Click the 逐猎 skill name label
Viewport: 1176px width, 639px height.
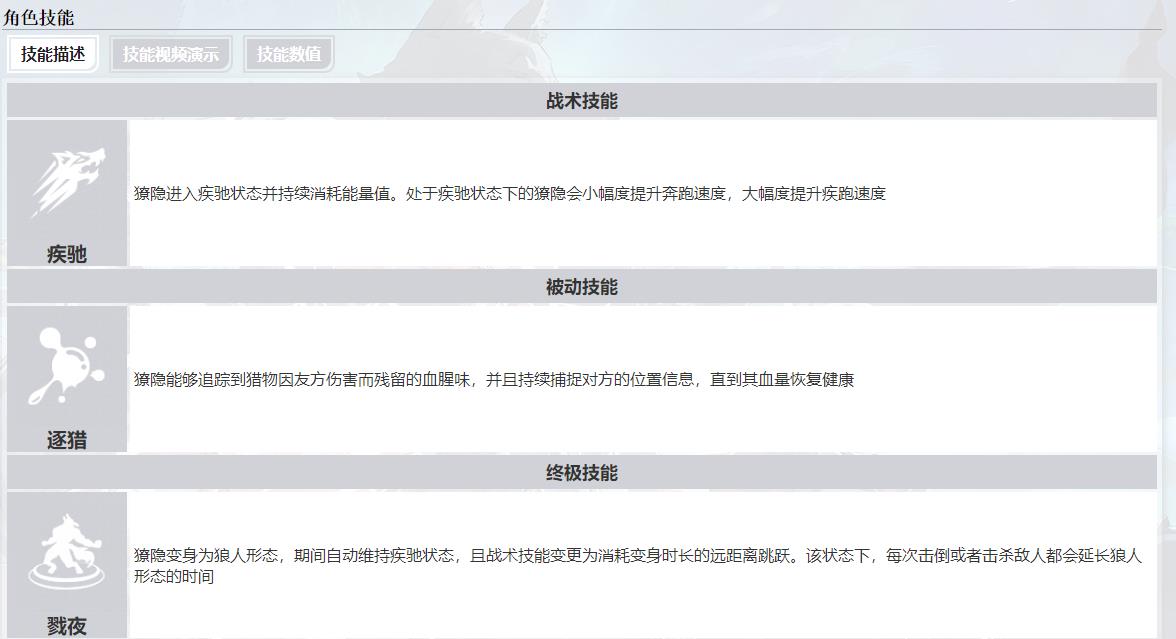[x=67, y=440]
